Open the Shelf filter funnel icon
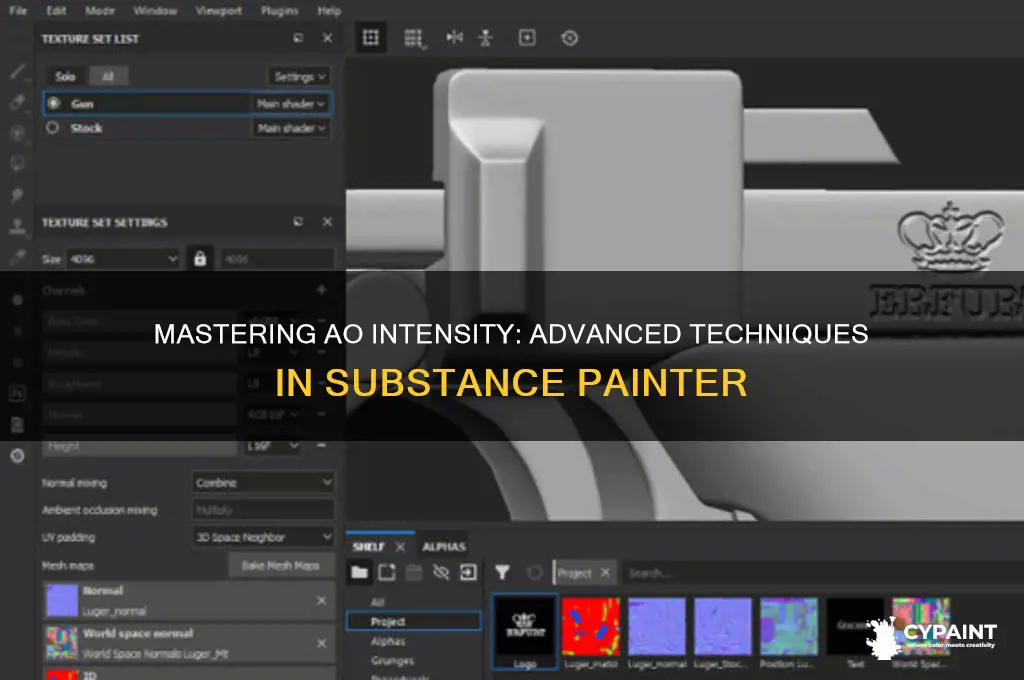Screen dimensions: 1024x680 point(502,573)
